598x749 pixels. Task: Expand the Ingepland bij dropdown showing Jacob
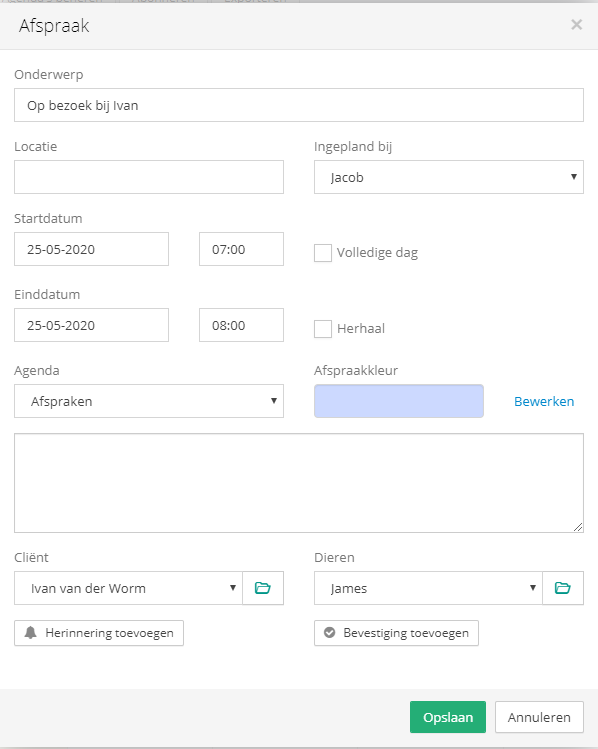click(448, 177)
